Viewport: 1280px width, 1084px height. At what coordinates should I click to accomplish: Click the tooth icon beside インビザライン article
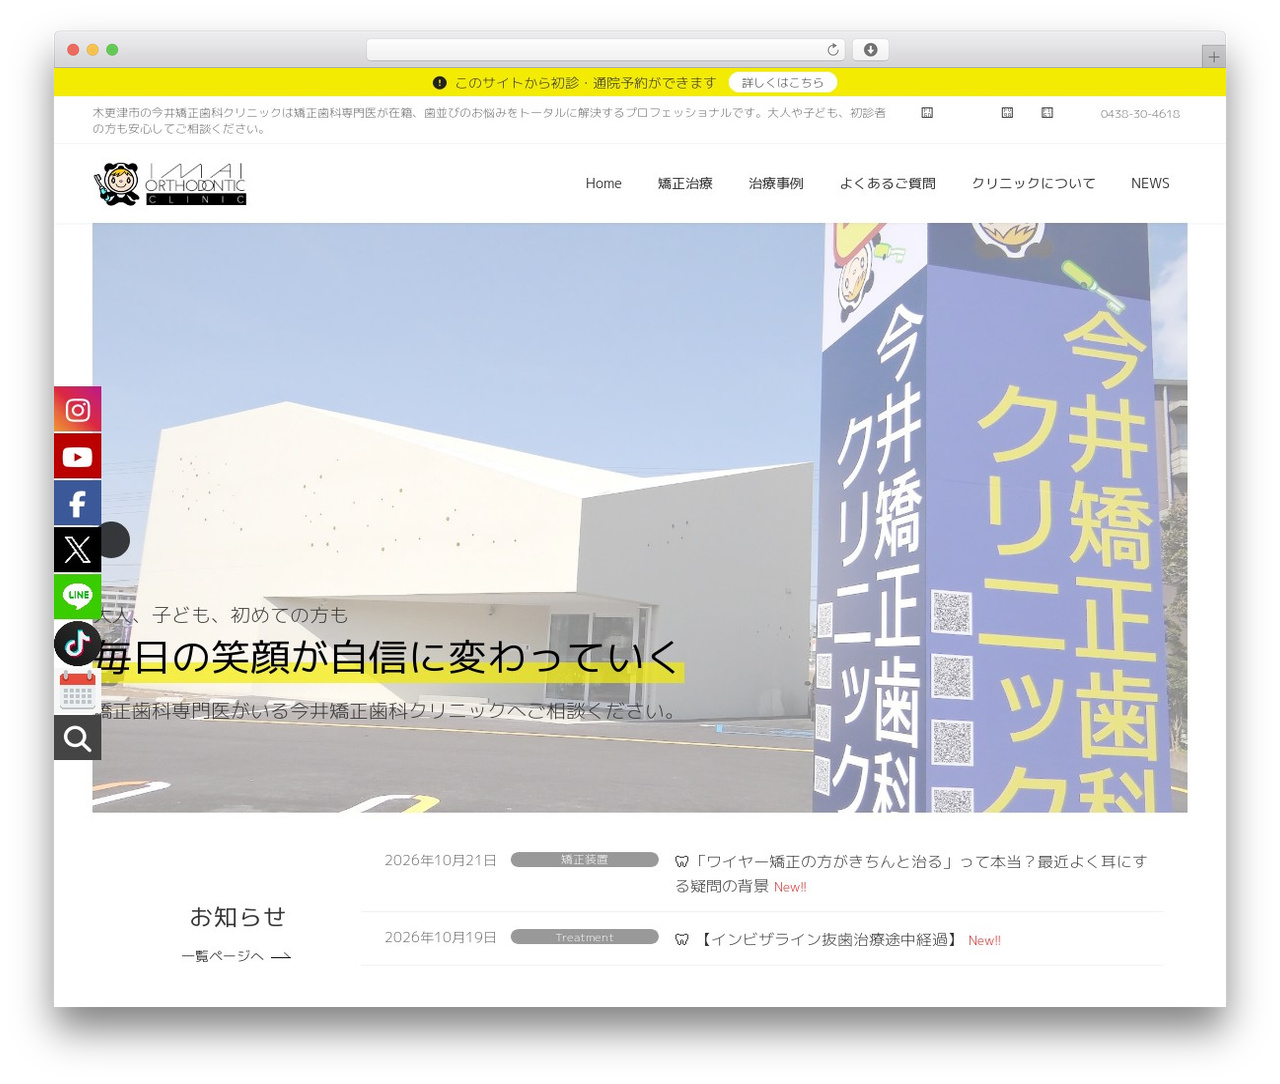coord(682,940)
